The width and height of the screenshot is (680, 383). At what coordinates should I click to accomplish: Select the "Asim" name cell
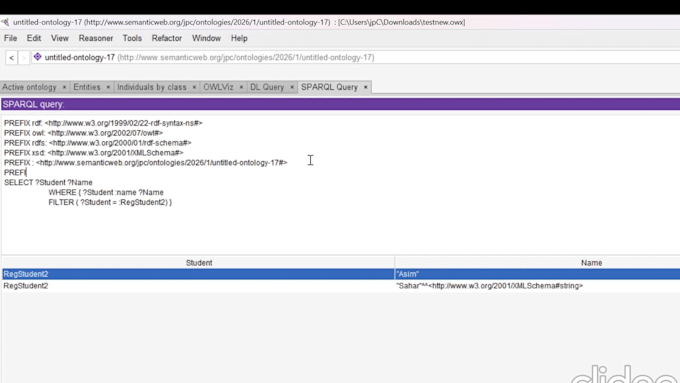click(537, 274)
